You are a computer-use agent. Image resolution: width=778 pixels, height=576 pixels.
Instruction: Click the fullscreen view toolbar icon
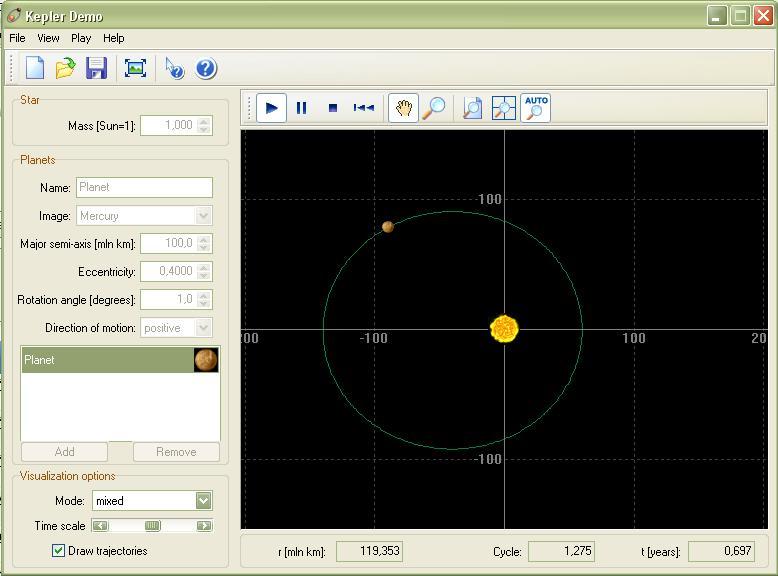135,68
